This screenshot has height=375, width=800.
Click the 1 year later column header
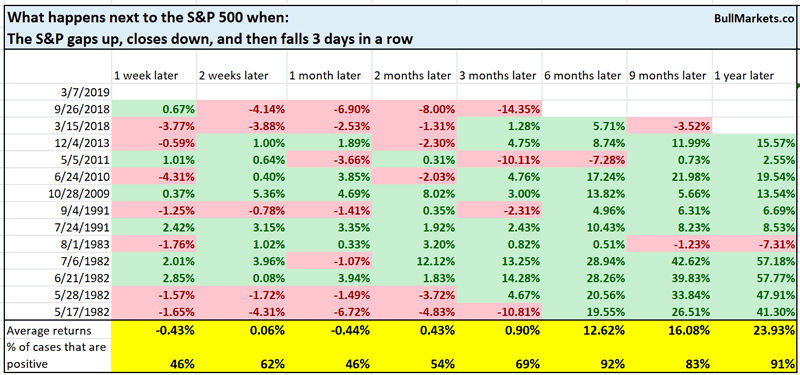752,76
